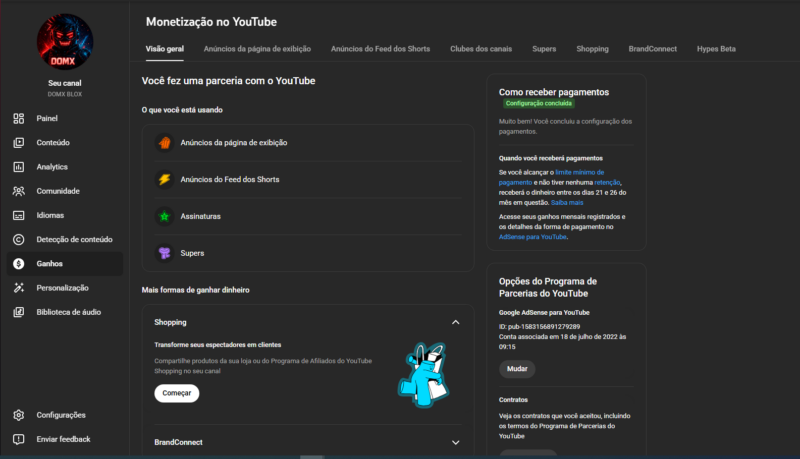Open the Painel dashboard icon
Image resolution: width=800 pixels, height=459 pixels.
(x=19, y=118)
